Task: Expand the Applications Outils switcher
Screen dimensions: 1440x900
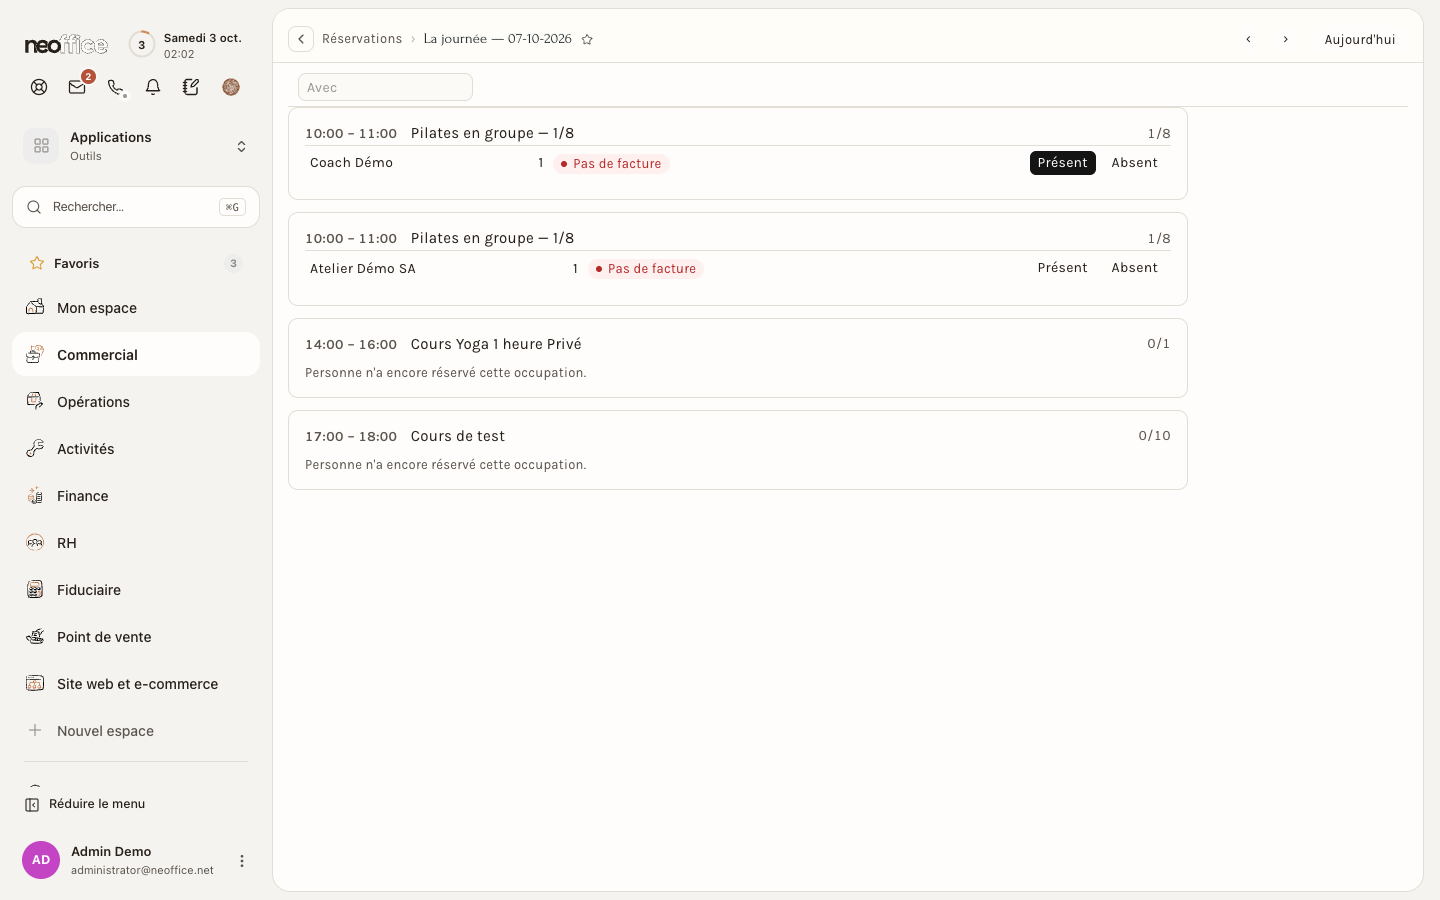Action: (136, 146)
